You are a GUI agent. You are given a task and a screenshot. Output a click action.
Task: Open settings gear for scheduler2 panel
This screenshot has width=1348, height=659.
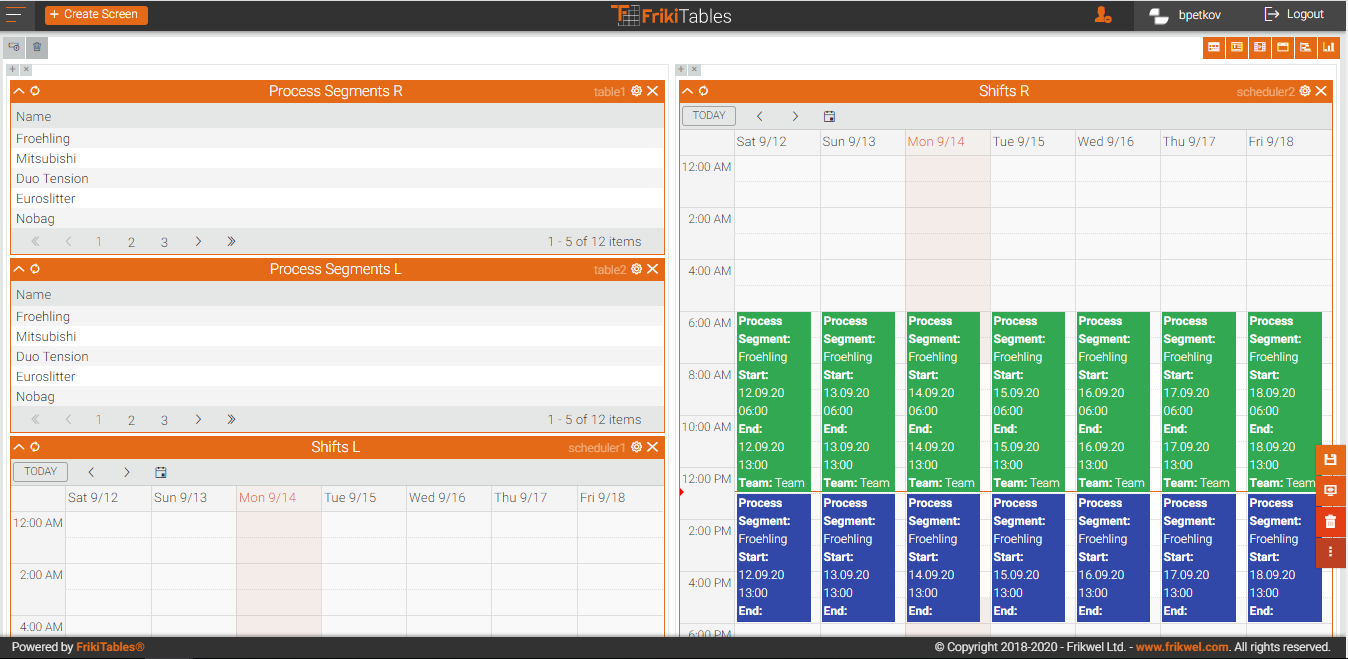pyautogui.click(x=1305, y=91)
